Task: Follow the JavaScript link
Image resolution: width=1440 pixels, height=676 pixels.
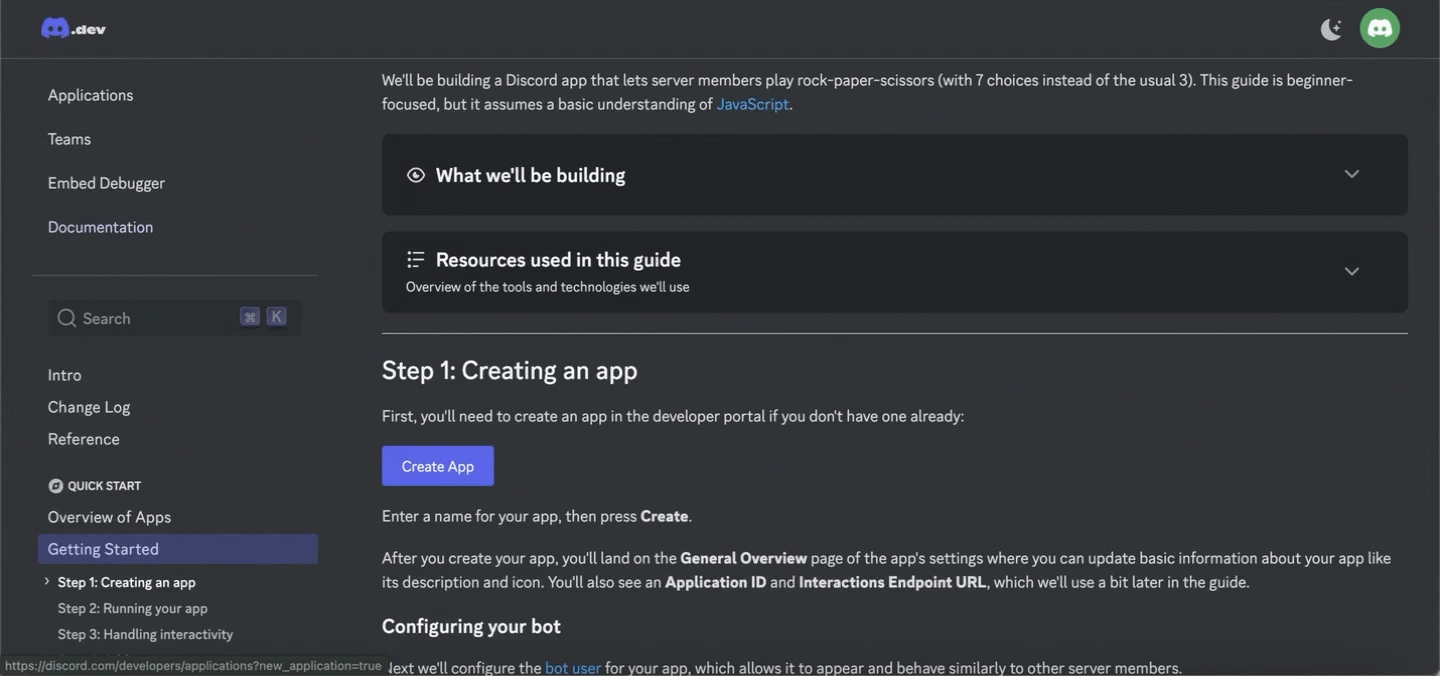Action: (753, 104)
